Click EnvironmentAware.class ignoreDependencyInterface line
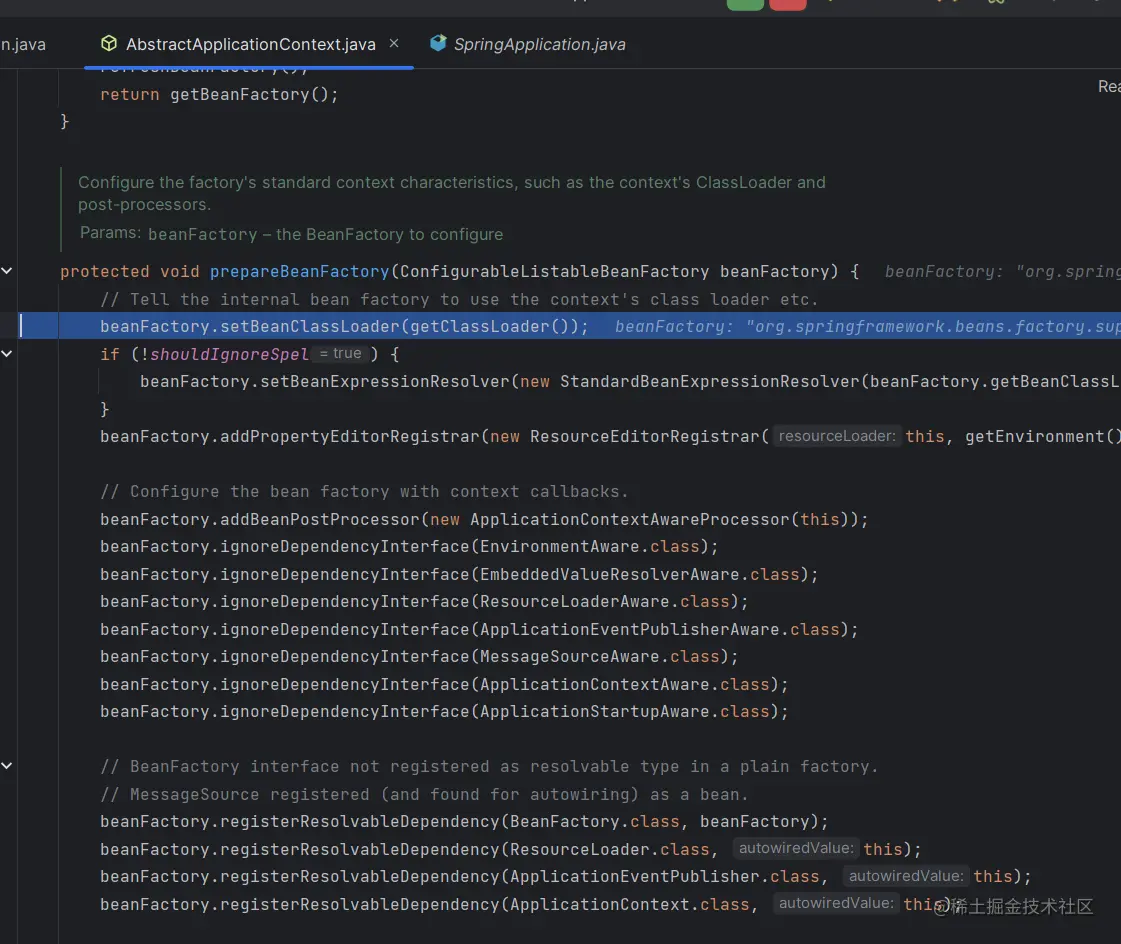Image resolution: width=1121 pixels, height=944 pixels. click(x=409, y=546)
